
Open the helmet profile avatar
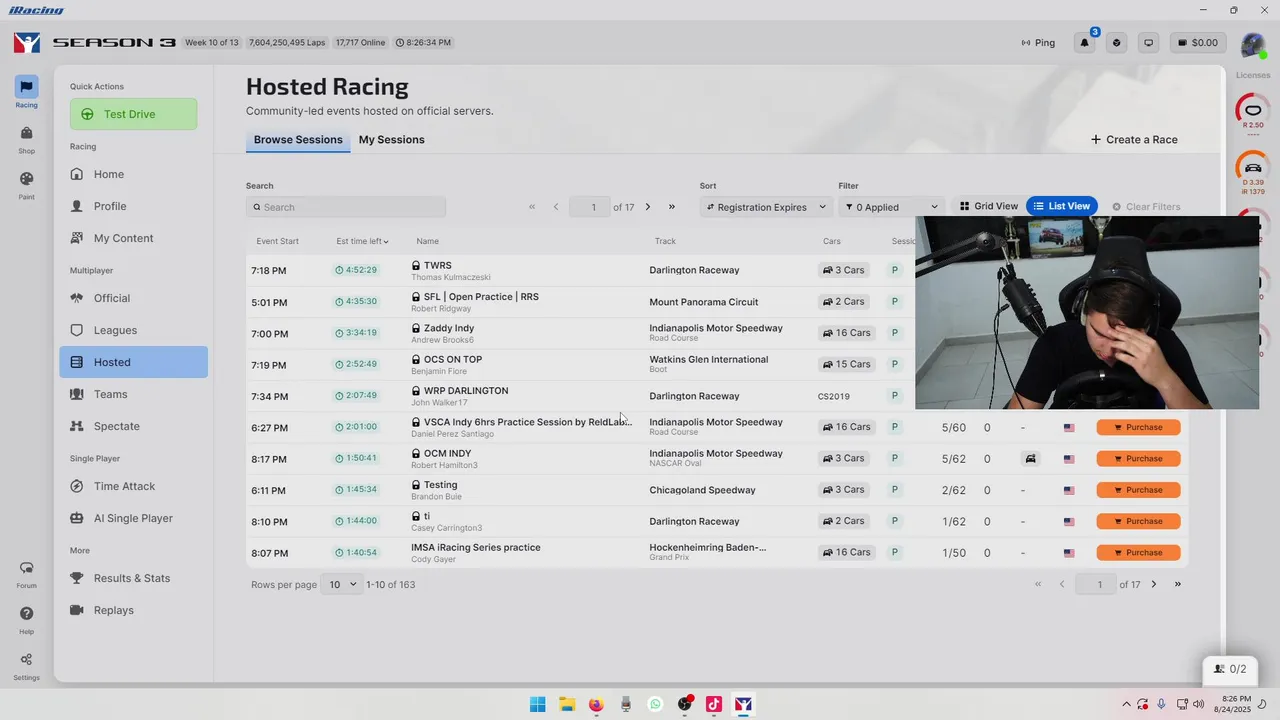click(1252, 44)
